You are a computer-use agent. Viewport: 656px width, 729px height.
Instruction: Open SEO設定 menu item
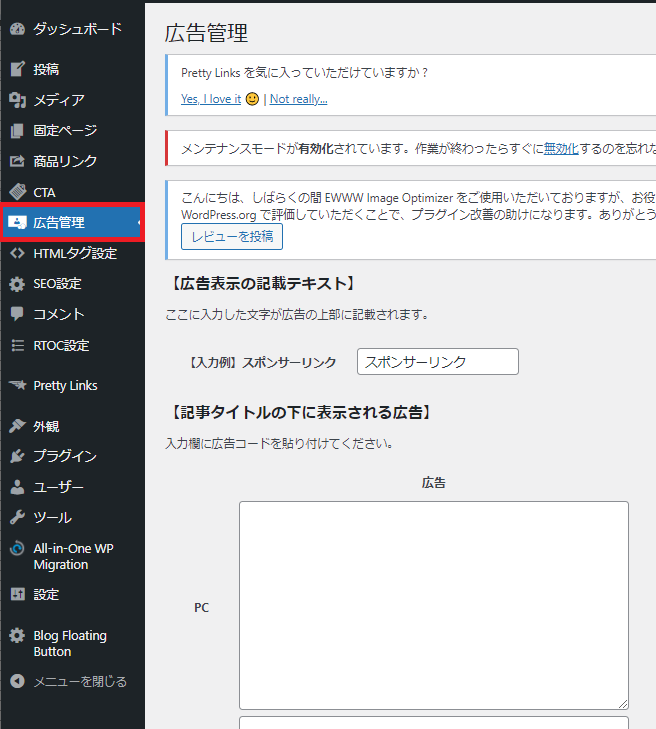coord(73,284)
